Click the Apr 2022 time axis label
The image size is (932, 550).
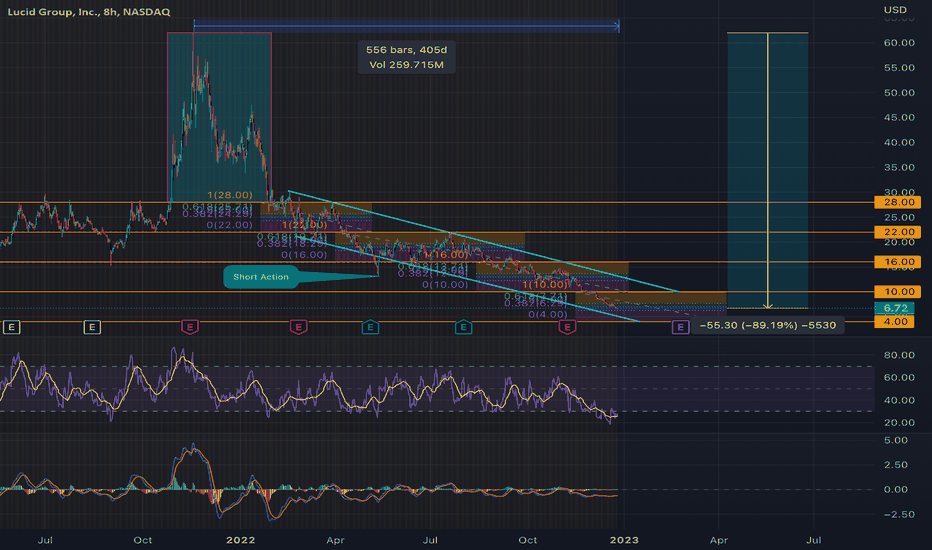pyautogui.click(x=335, y=540)
